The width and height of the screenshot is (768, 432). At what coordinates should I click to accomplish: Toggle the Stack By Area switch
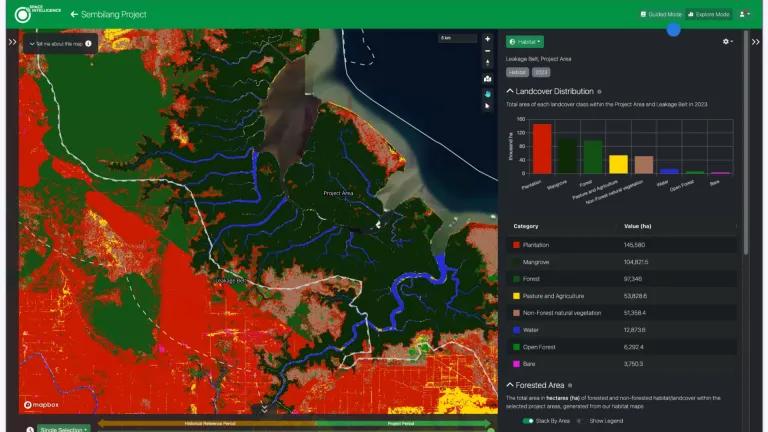tap(528, 421)
